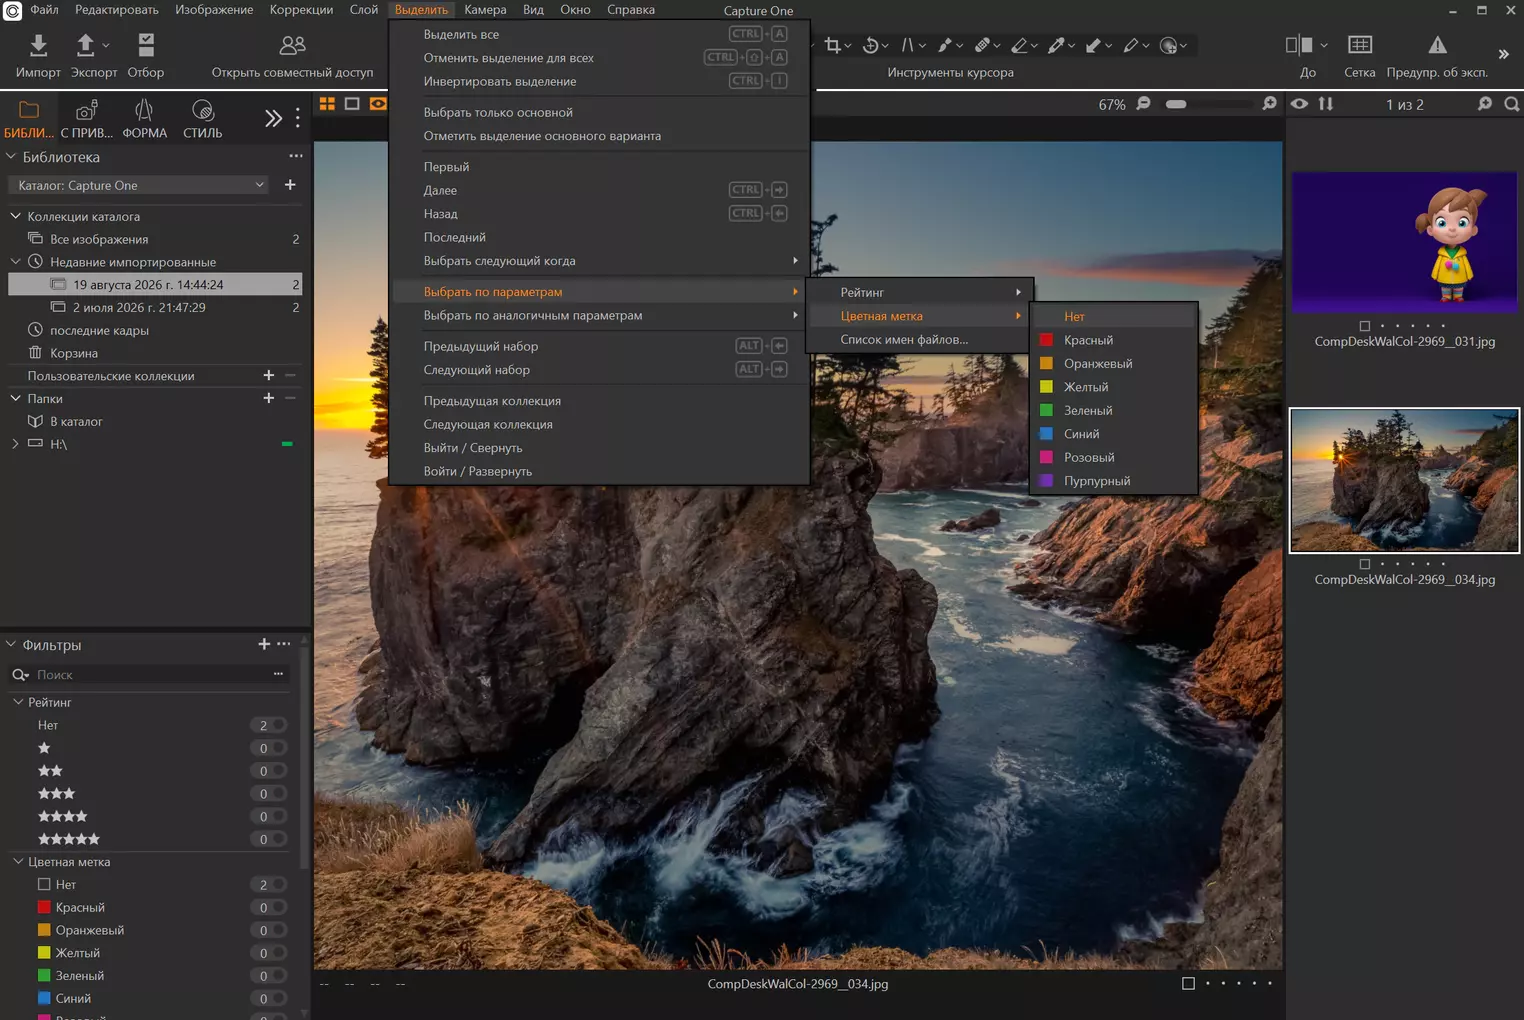Open the Рейтинг submenu entry

point(920,292)
